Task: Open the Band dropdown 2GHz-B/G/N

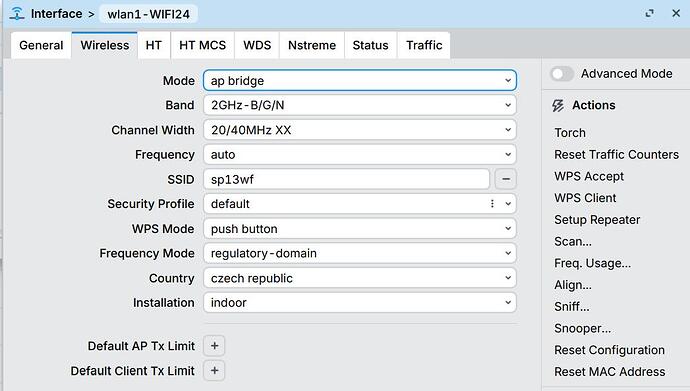Action: point(360,105)
